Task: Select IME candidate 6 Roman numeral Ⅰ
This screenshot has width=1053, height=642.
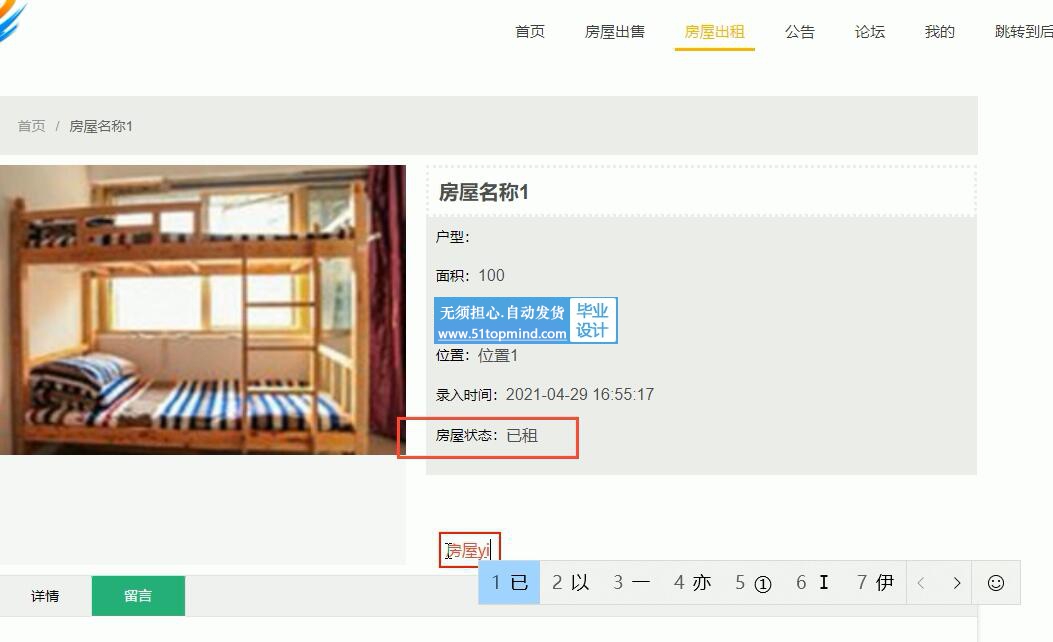Action: pos(813,583)
